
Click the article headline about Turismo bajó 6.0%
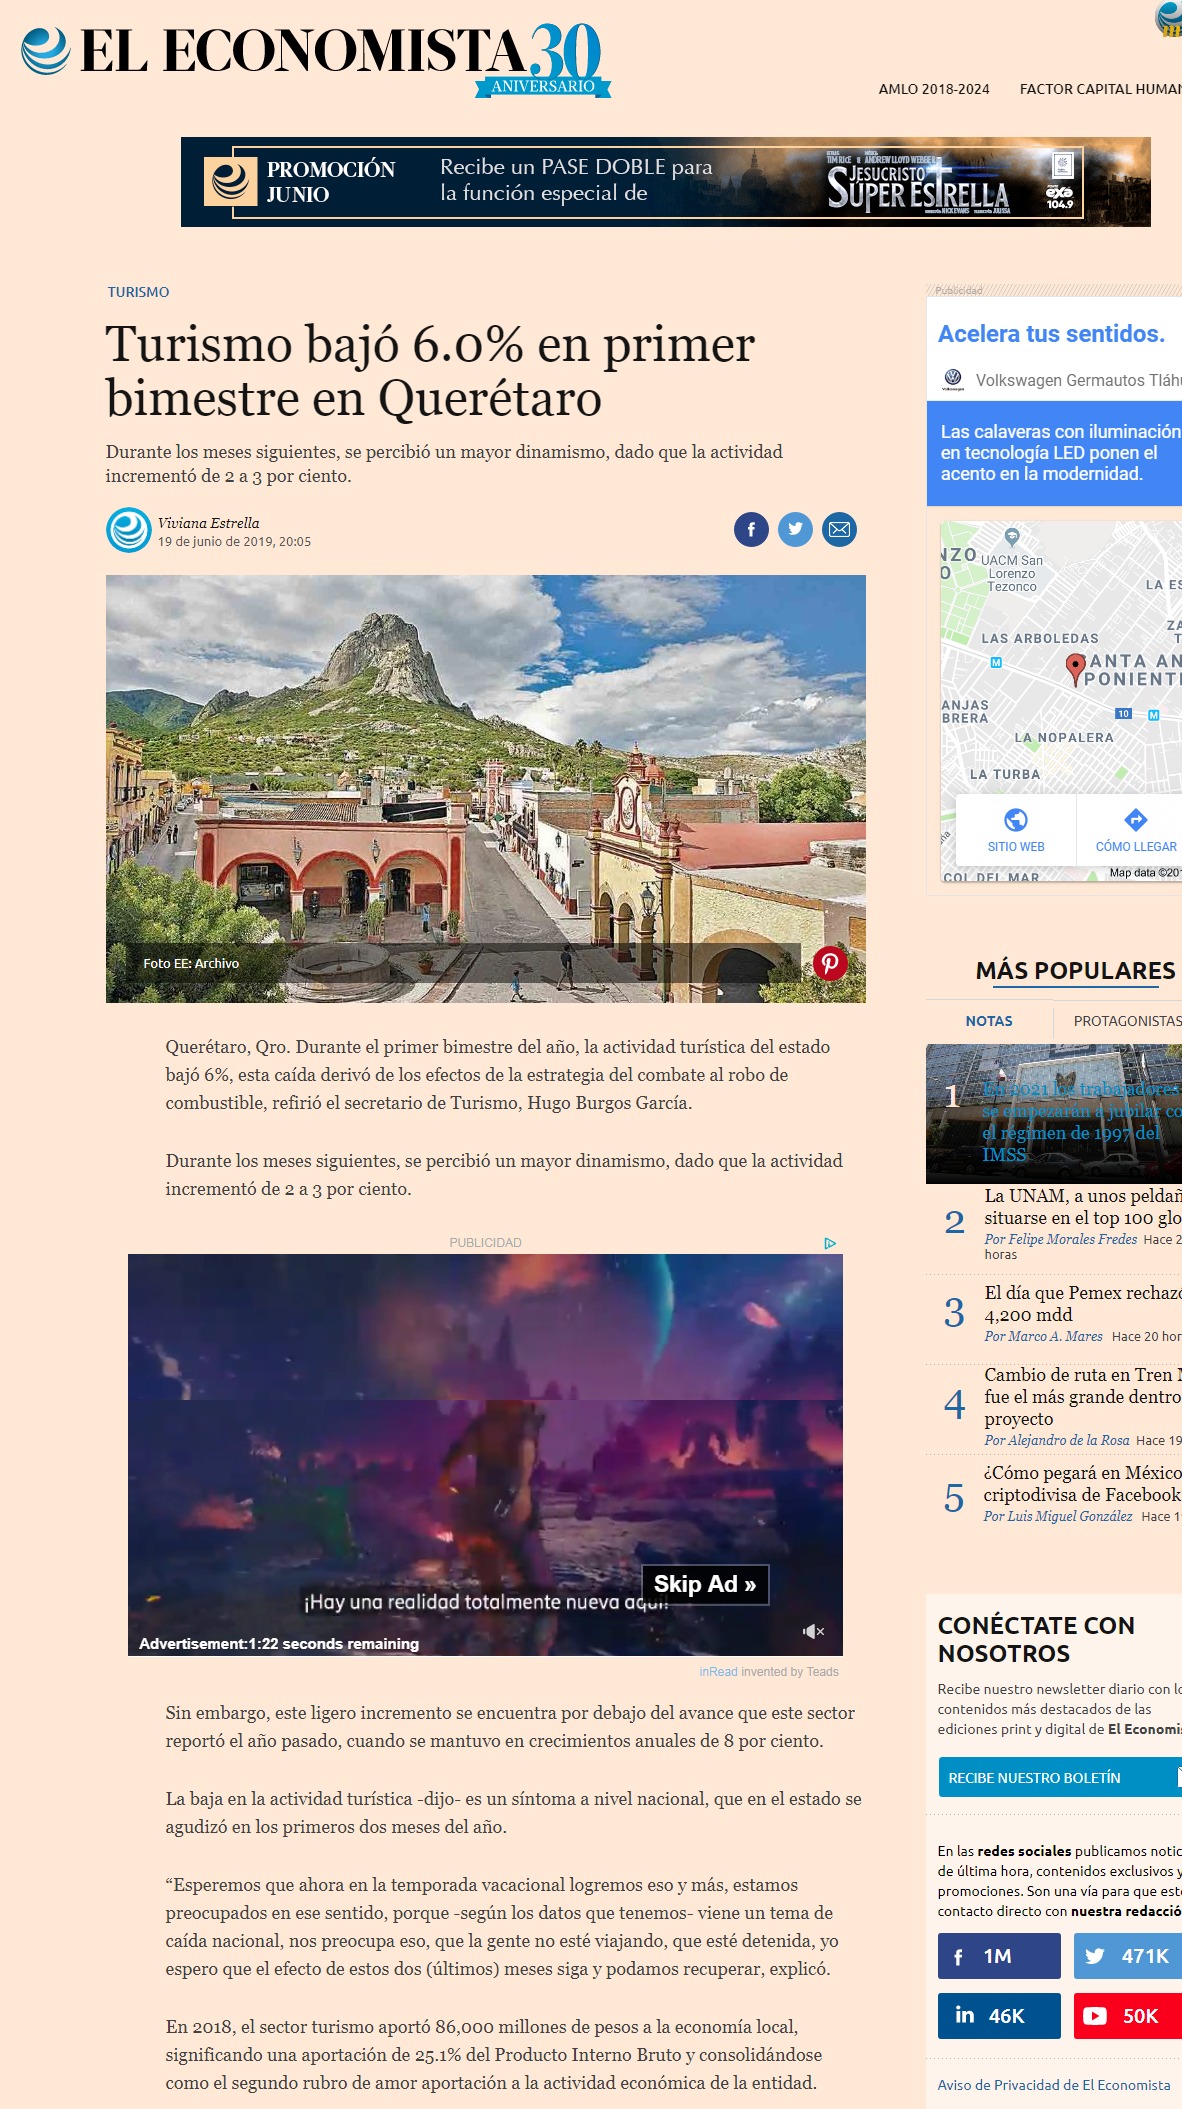(x=430, y=371)
